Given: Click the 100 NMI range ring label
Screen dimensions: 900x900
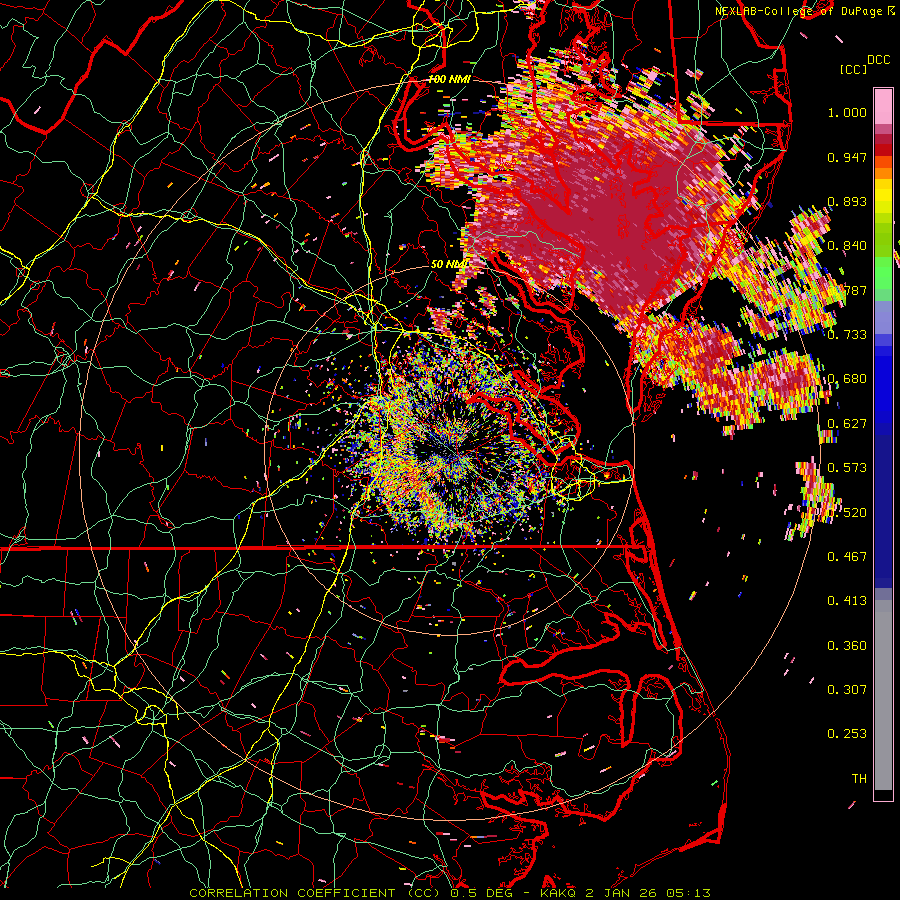Looking at the screenshot, I should point(449,79).
